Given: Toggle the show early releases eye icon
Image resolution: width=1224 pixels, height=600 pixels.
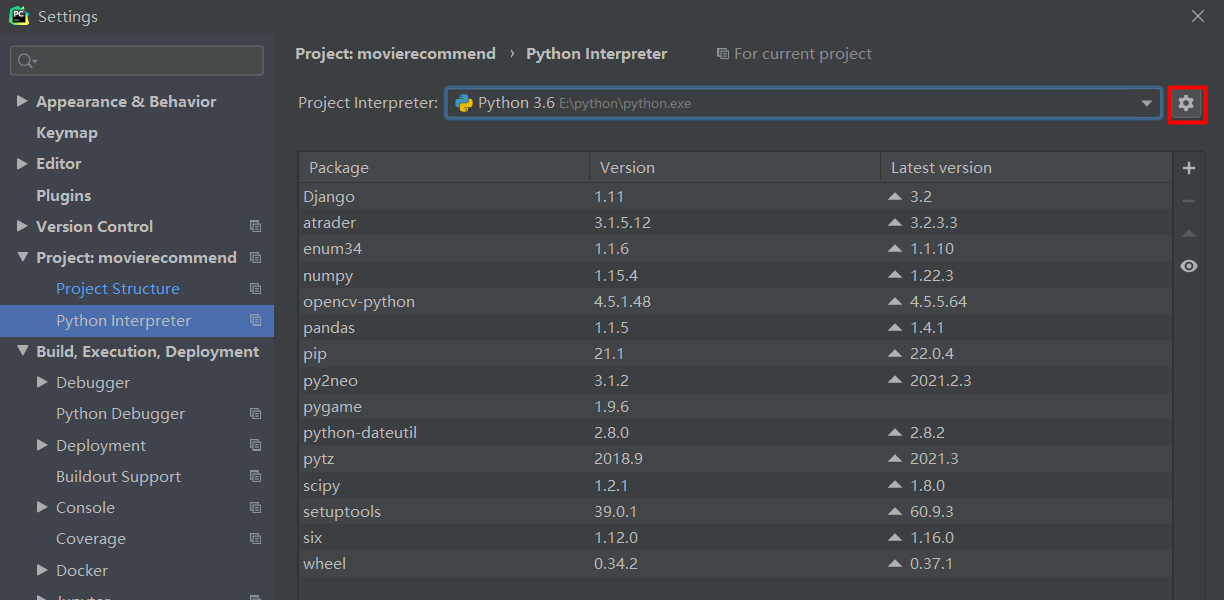Looking at the screenshot, I should [1189, 266].
